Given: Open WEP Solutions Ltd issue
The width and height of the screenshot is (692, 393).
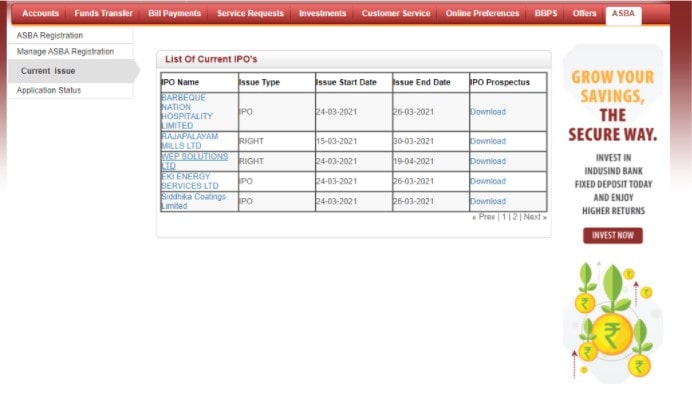Looking at the screenshot, I should [195, 161].
